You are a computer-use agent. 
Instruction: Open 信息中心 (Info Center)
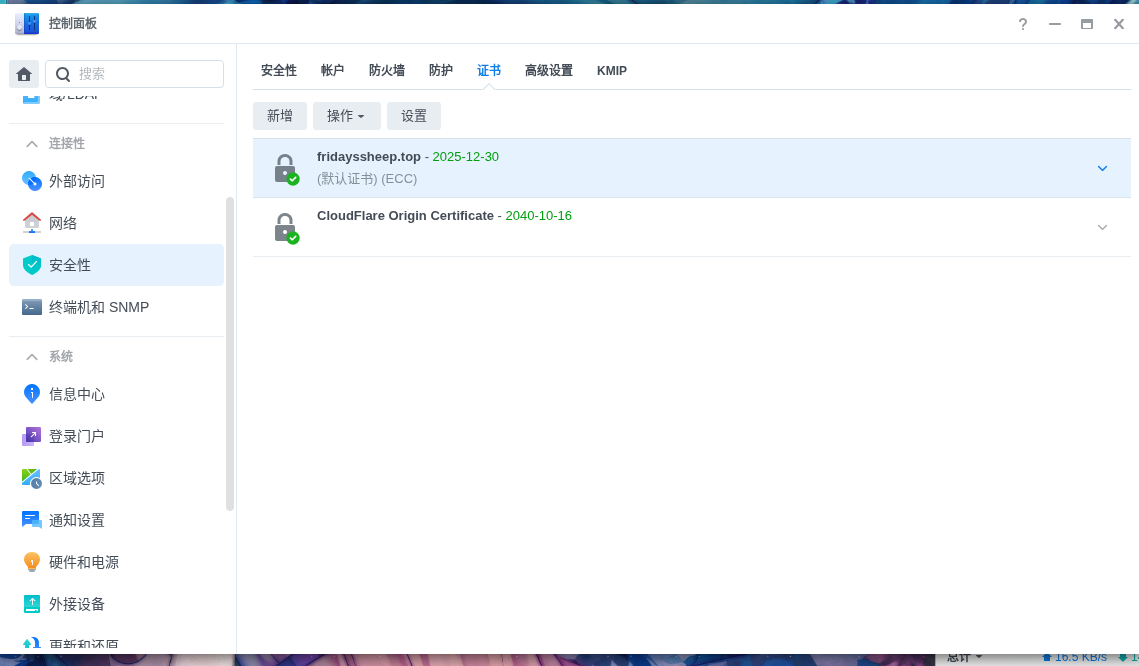click(77, 394)
